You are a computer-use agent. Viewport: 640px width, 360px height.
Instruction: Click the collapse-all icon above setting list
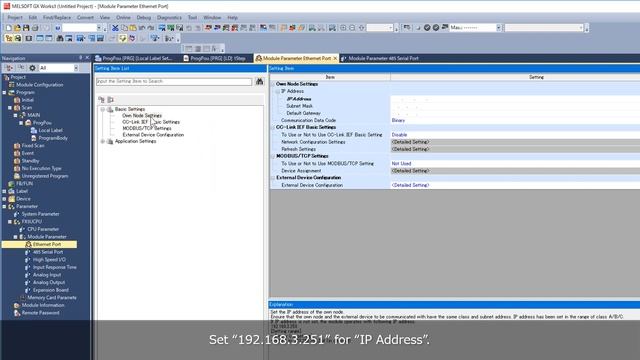(110, 100)
